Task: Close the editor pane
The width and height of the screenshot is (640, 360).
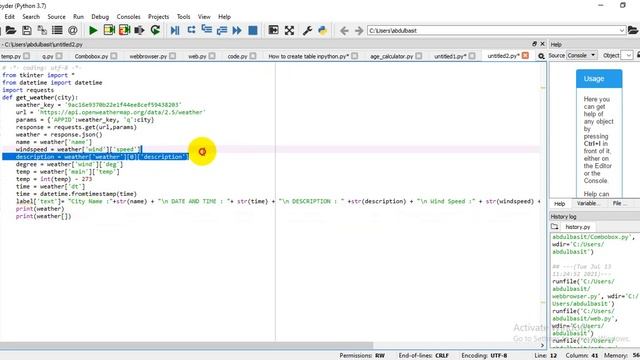Action: click(x=542, y=44)
